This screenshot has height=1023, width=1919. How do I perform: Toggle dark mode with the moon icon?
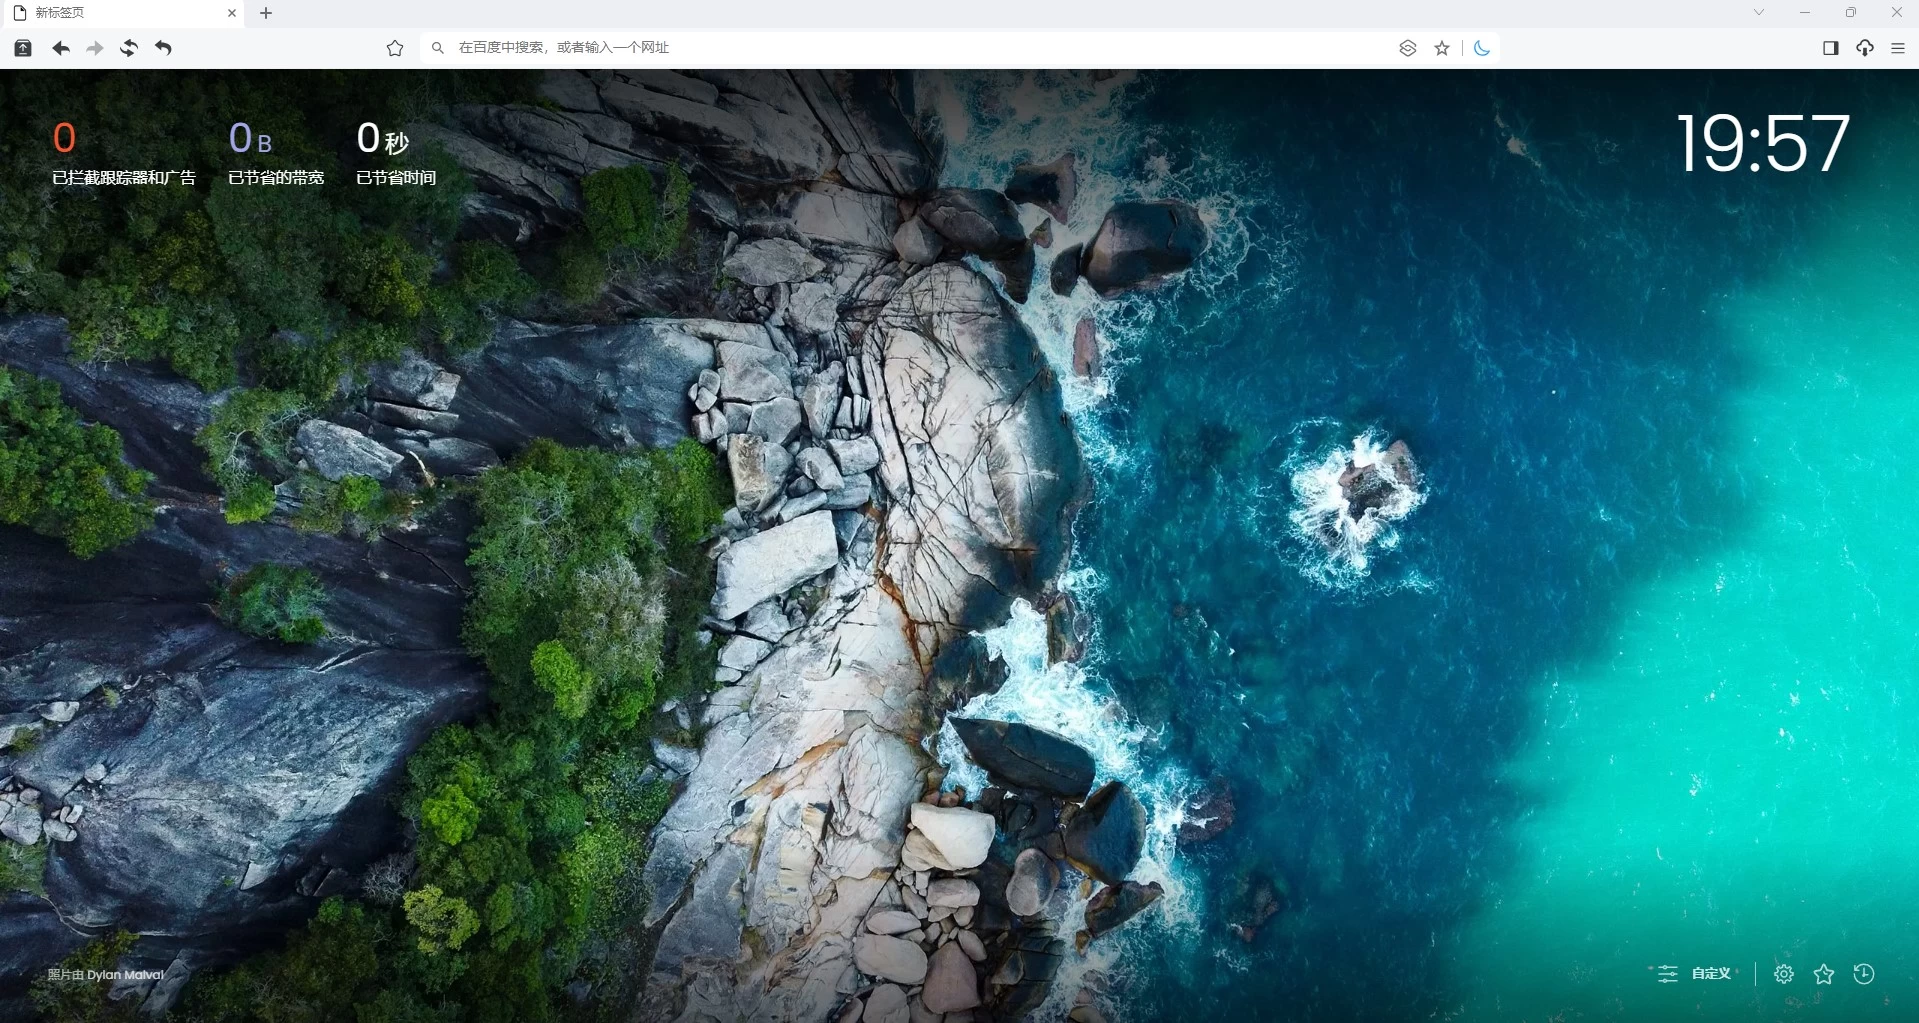[1482, 47]
